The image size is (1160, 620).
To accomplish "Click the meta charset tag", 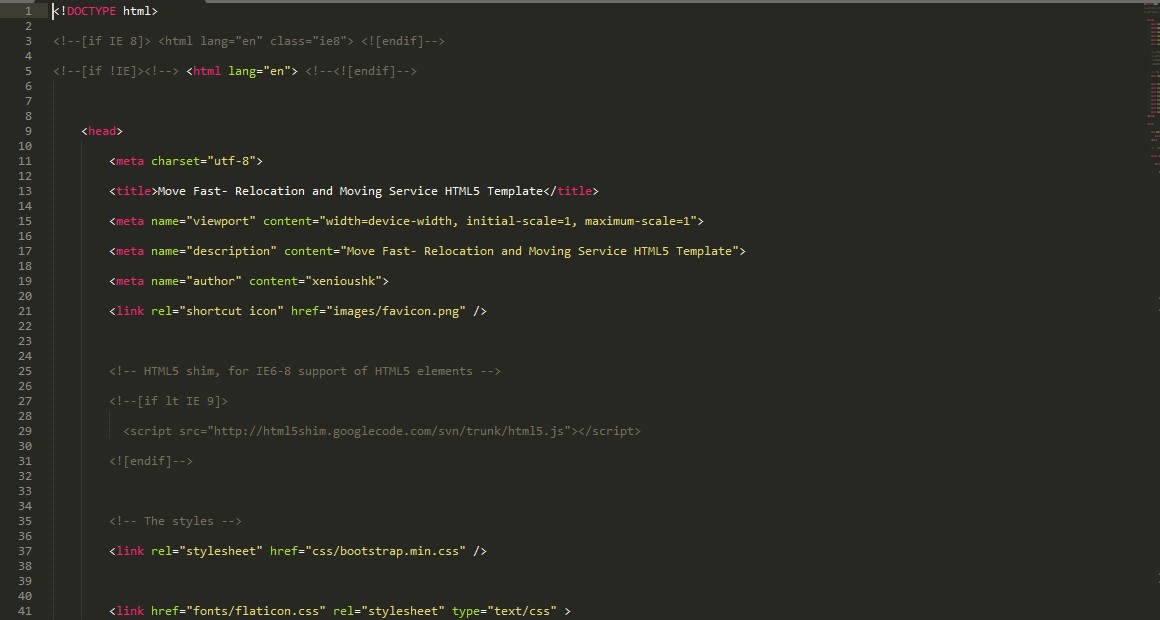I will pos(186,161).
